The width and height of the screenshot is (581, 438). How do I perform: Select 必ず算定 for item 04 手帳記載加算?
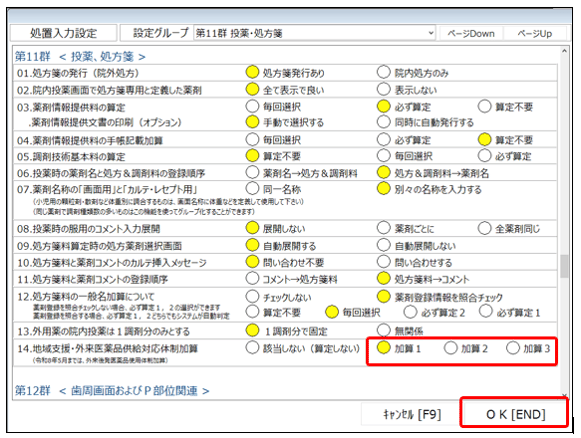coord(384,140)
